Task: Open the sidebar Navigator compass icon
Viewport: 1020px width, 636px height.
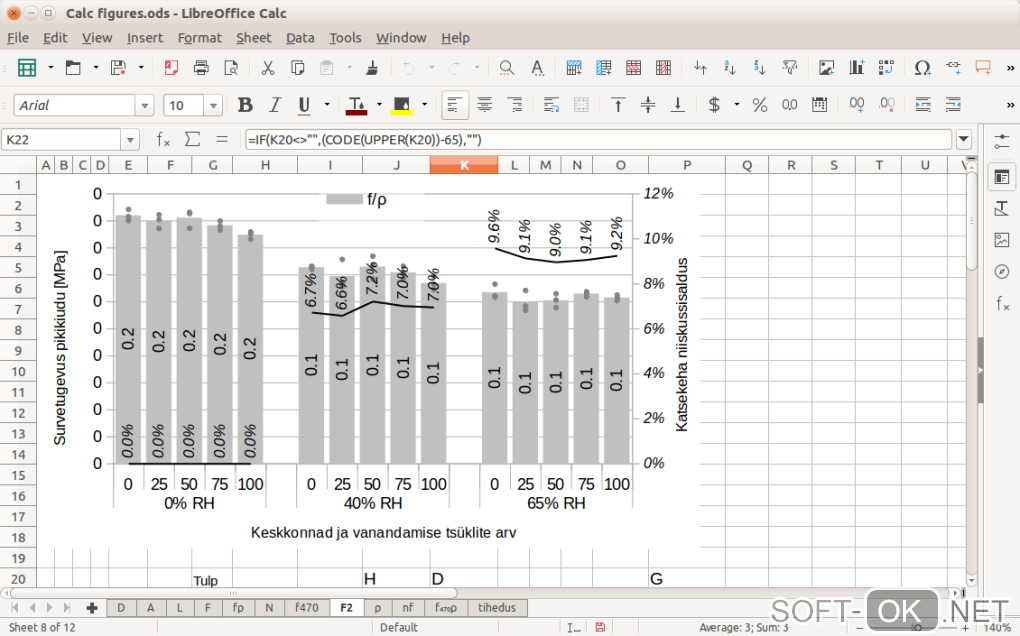Action: pos(1002,272)
